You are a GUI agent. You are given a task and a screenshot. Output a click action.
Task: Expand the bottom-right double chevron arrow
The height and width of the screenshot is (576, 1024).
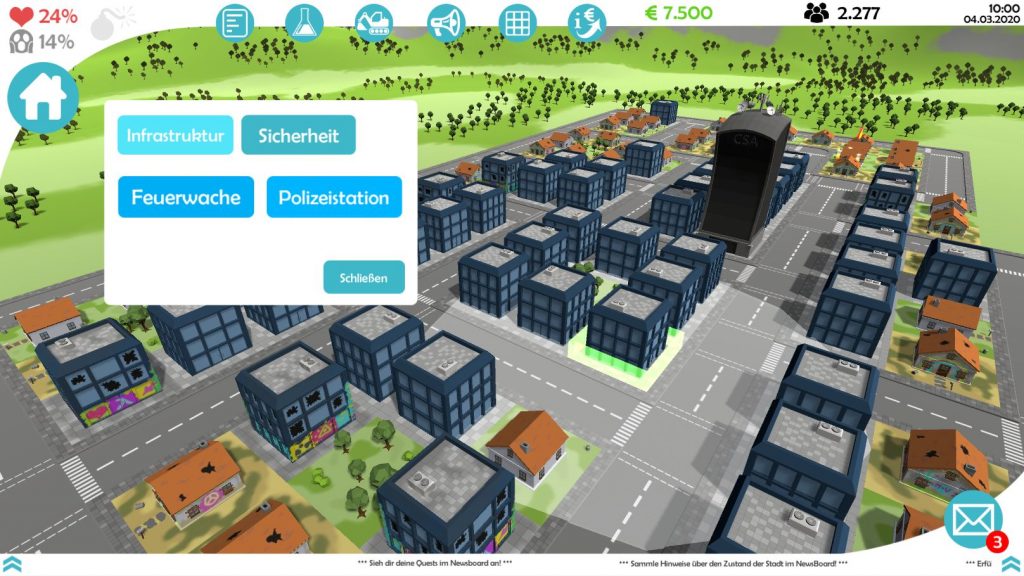[1013, 564]
